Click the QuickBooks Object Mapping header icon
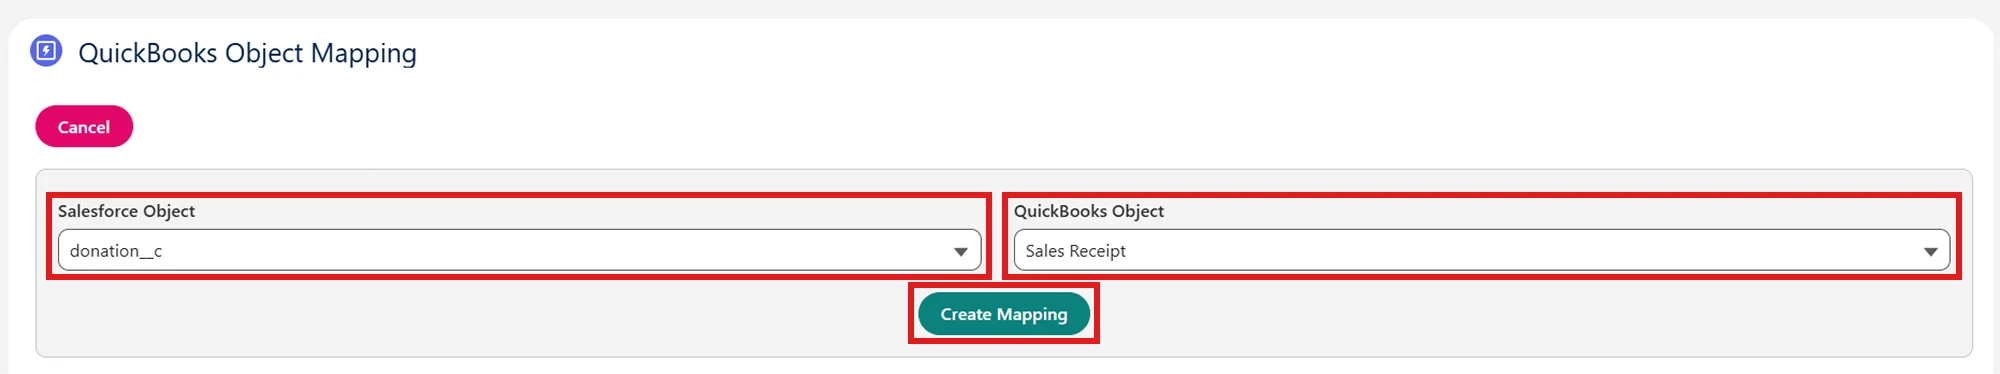 click(x=46, y=50)
